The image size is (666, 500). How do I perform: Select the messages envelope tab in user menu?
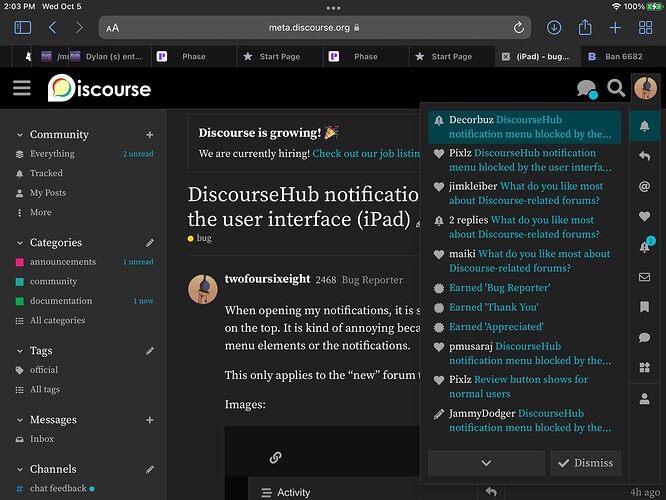click(x=644, y=277)
